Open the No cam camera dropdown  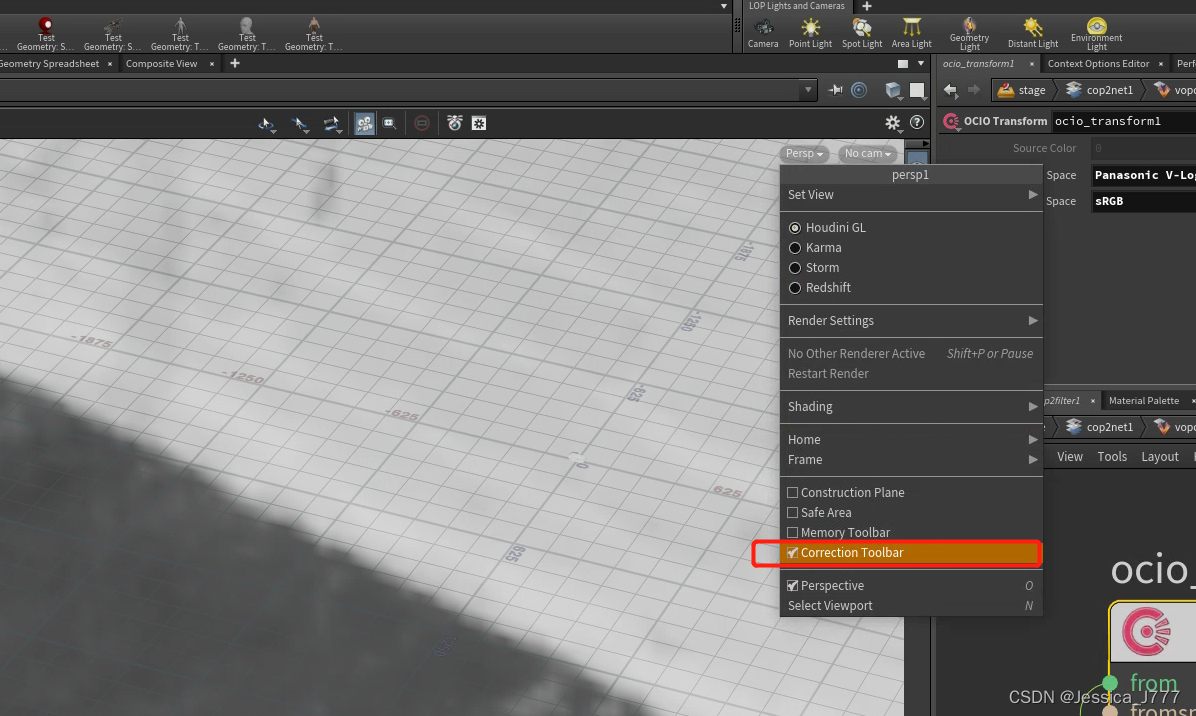[x=867, y=153]
